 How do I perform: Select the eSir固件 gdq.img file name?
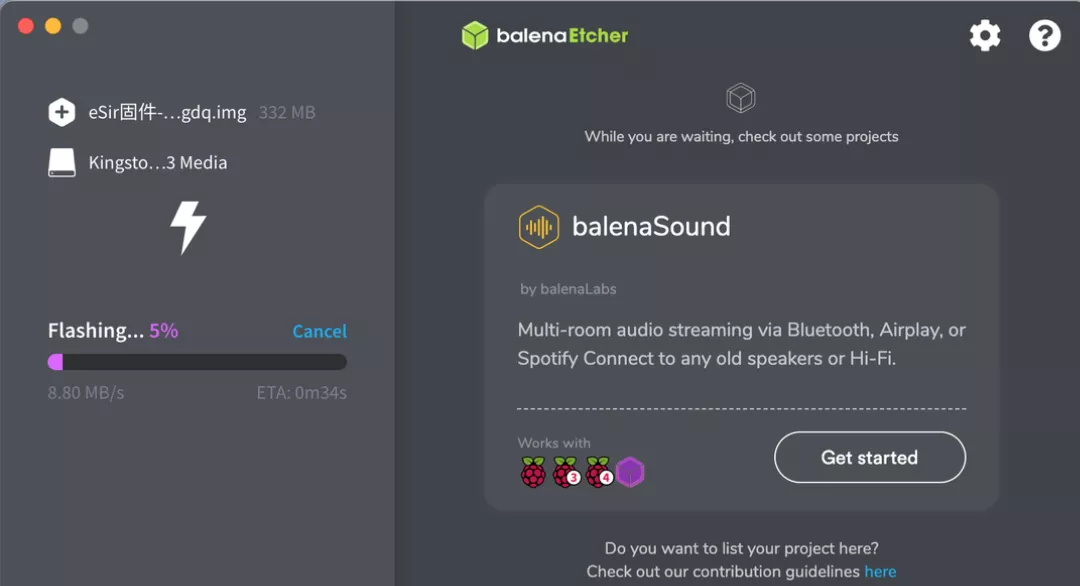[x=167, y=112]
